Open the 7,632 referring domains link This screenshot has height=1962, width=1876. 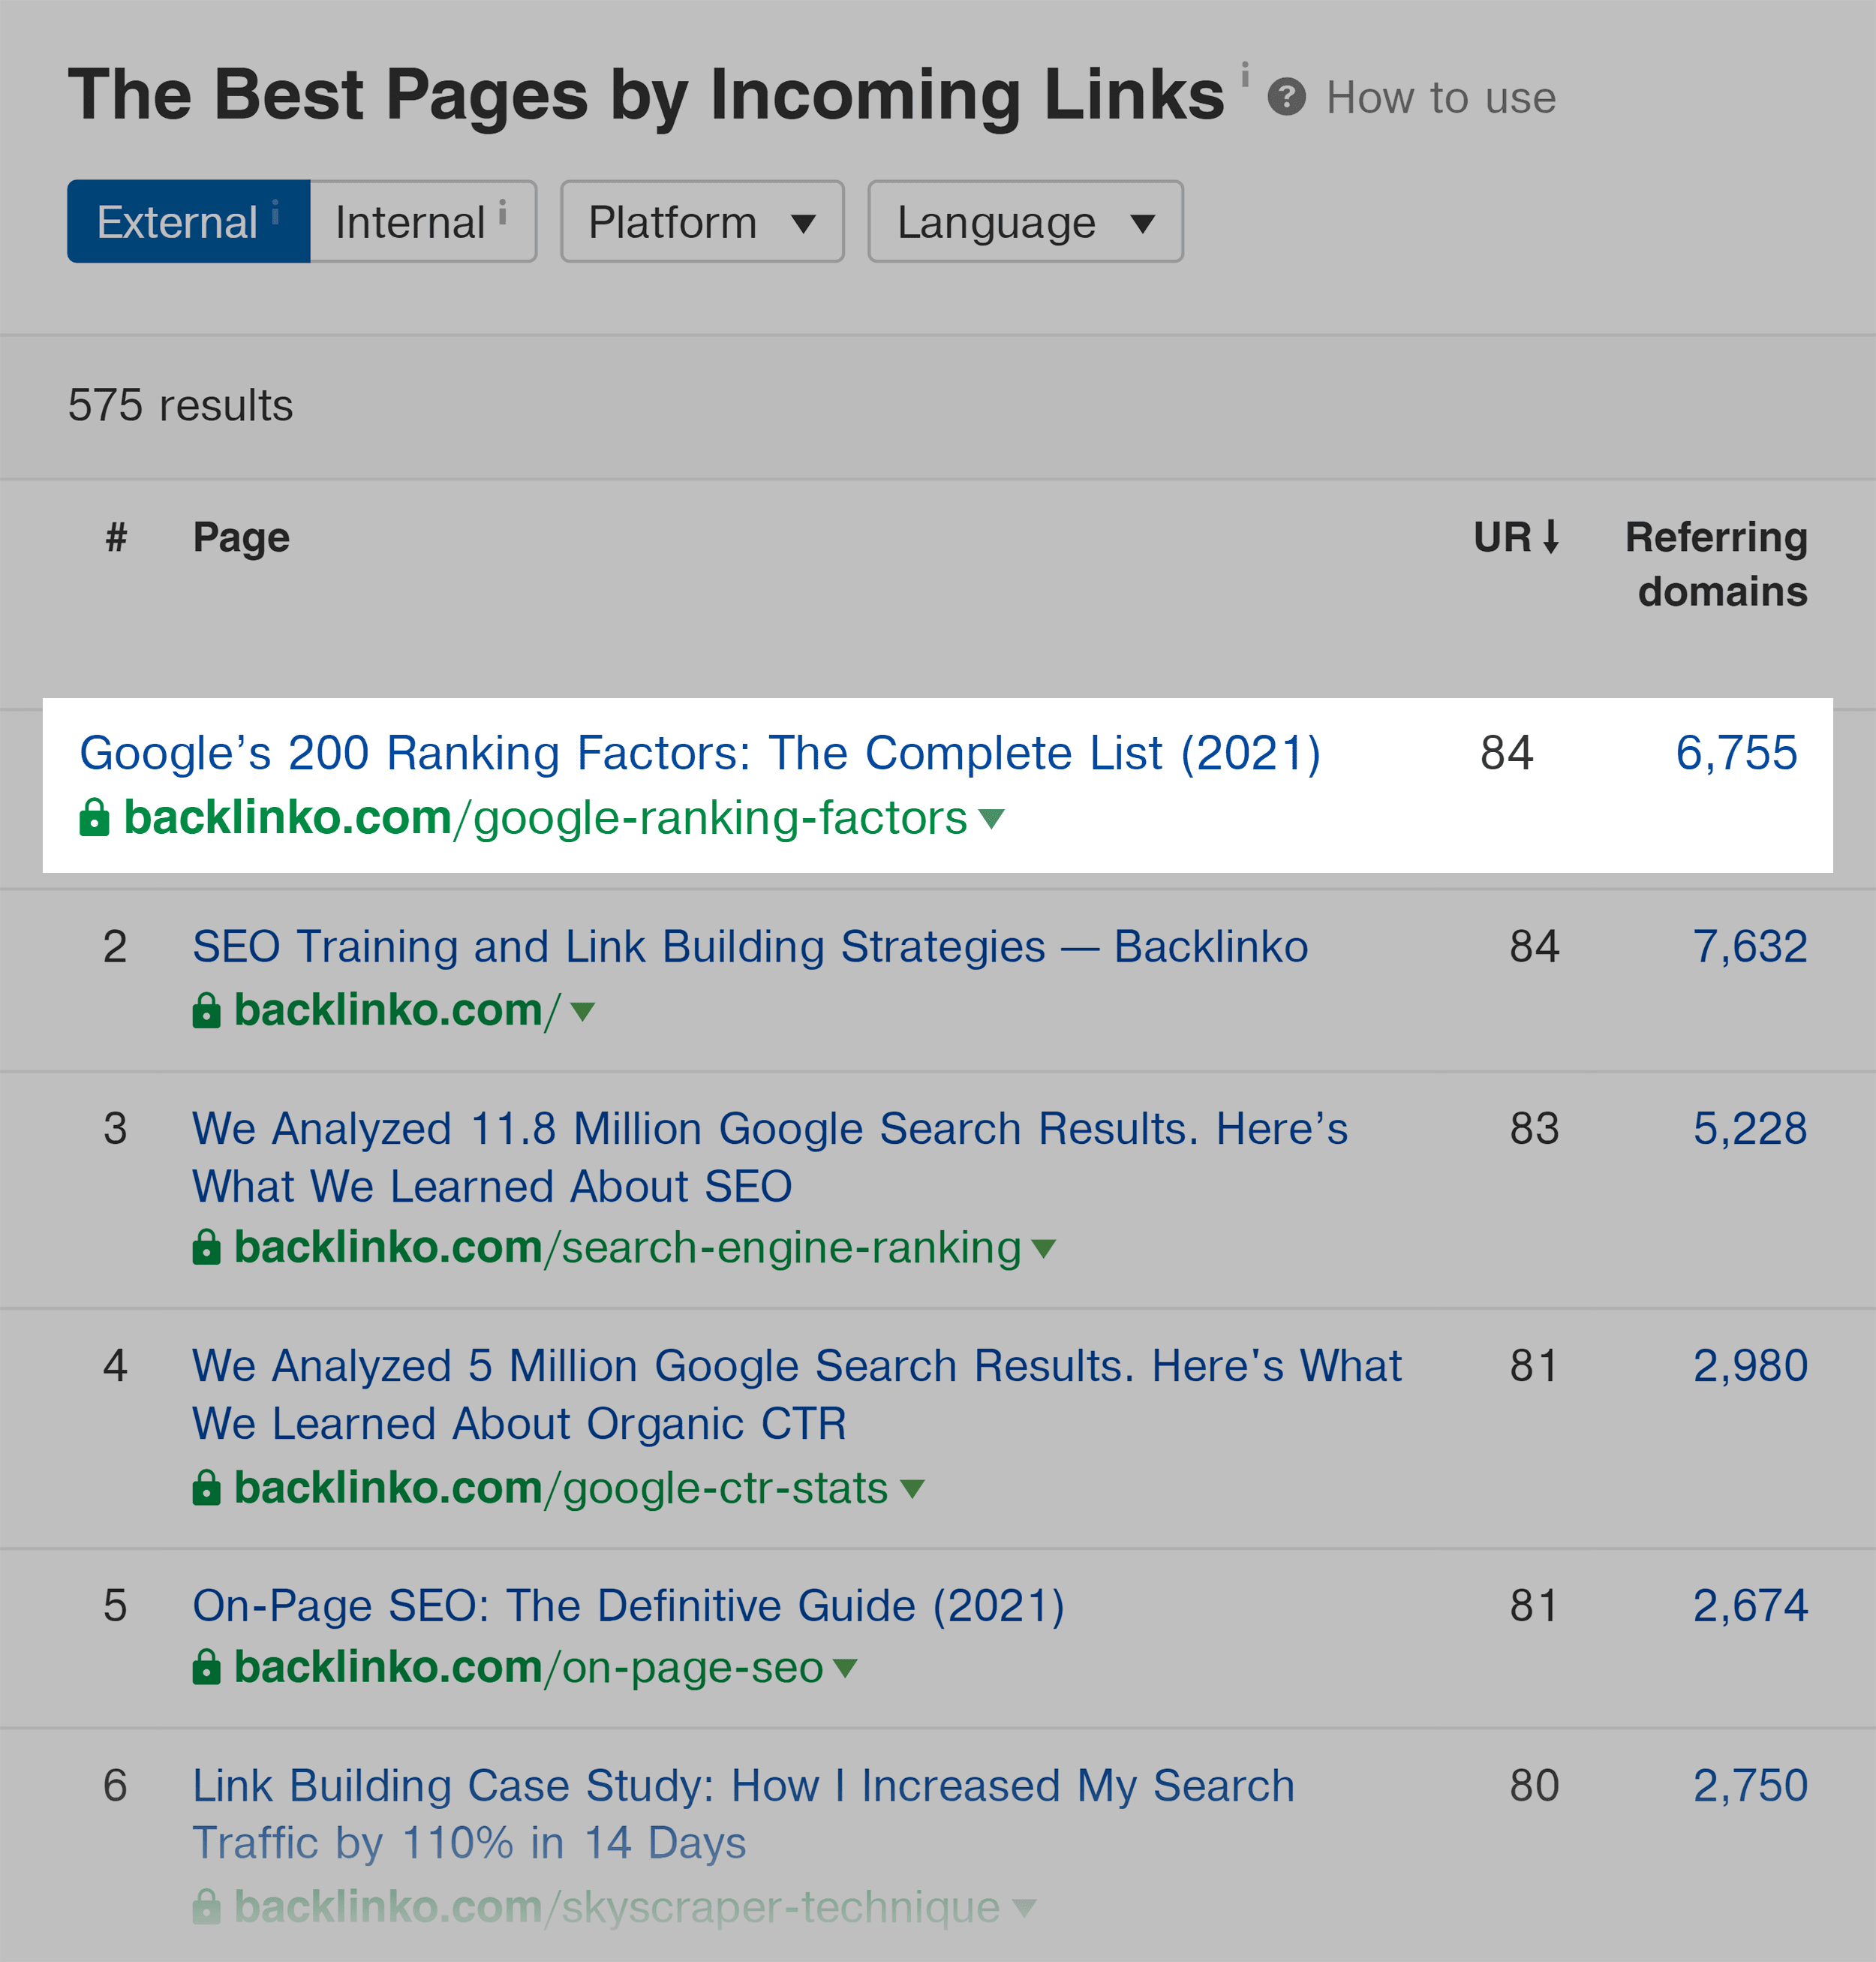[x=1750, y=947]
